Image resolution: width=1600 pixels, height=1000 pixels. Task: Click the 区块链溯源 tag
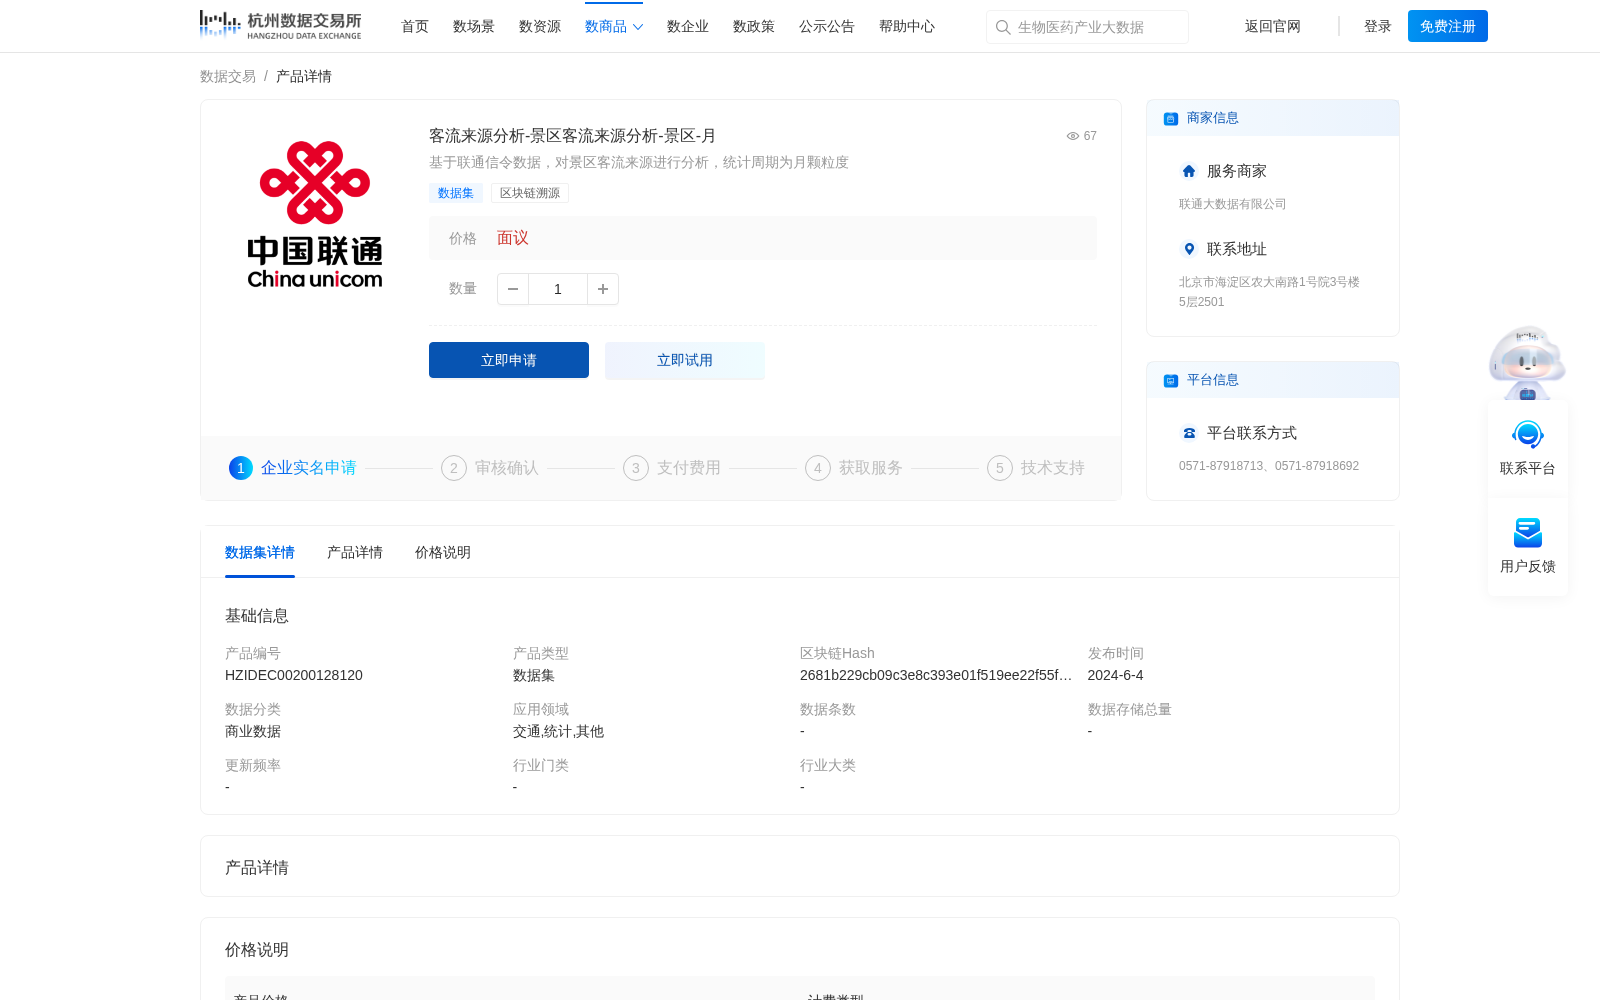pos(530,193)
